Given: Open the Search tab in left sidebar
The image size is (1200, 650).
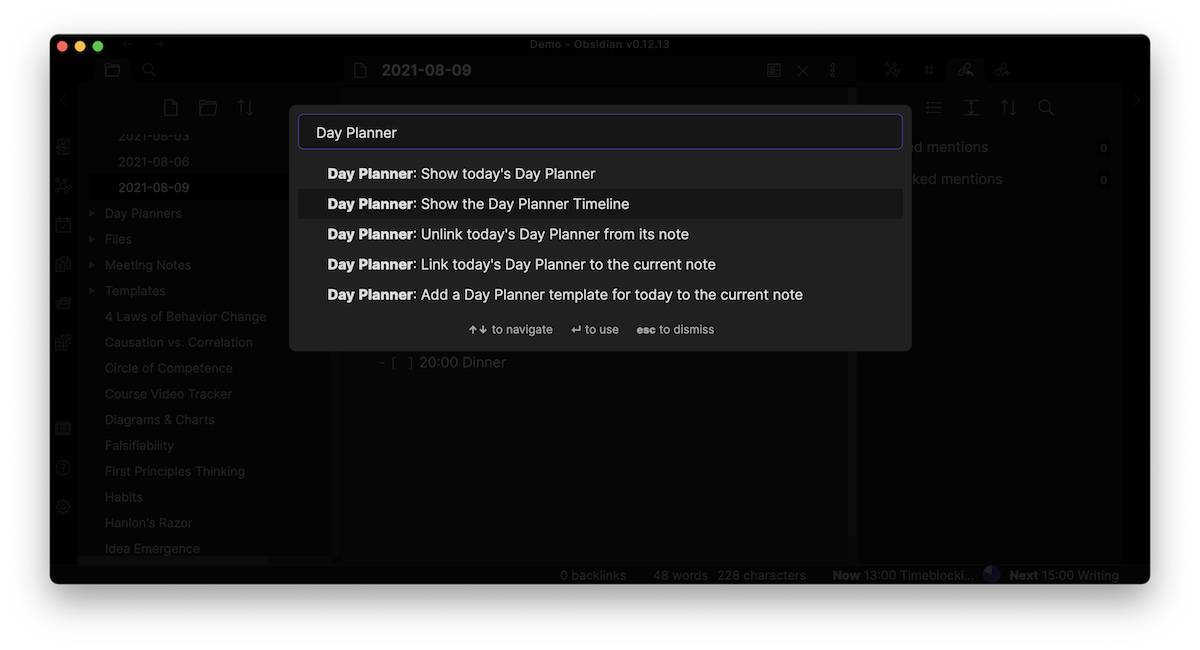Looking at the screenshot, I should click(x=149, y=70).
